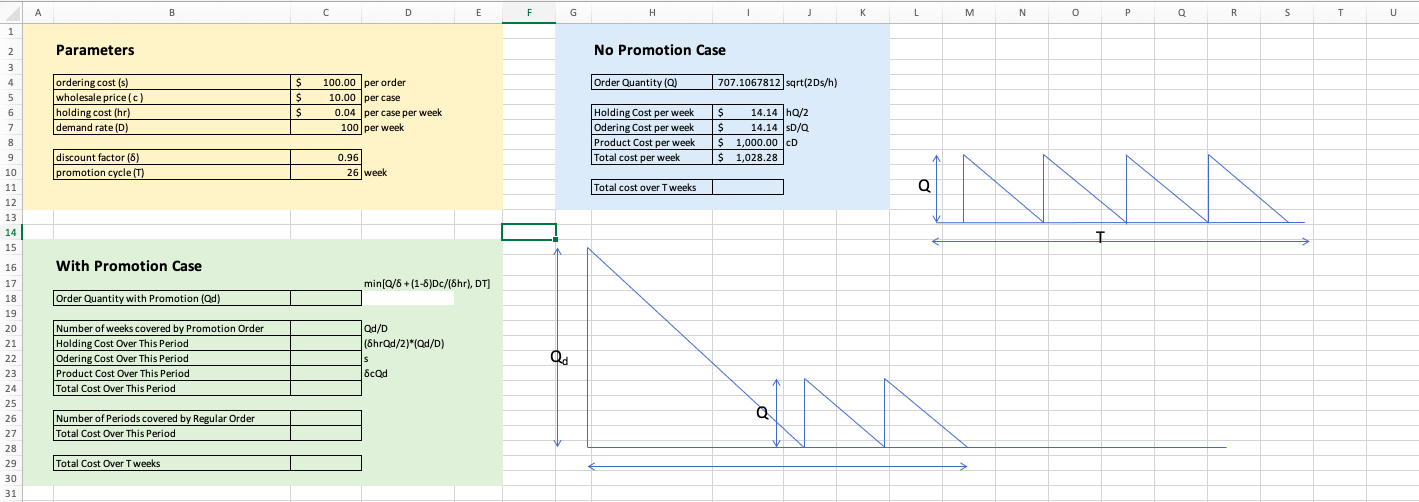Screen dimensions: 1419x502
Task: Click the 'δcQd' formula note
Action: [377, 373]
